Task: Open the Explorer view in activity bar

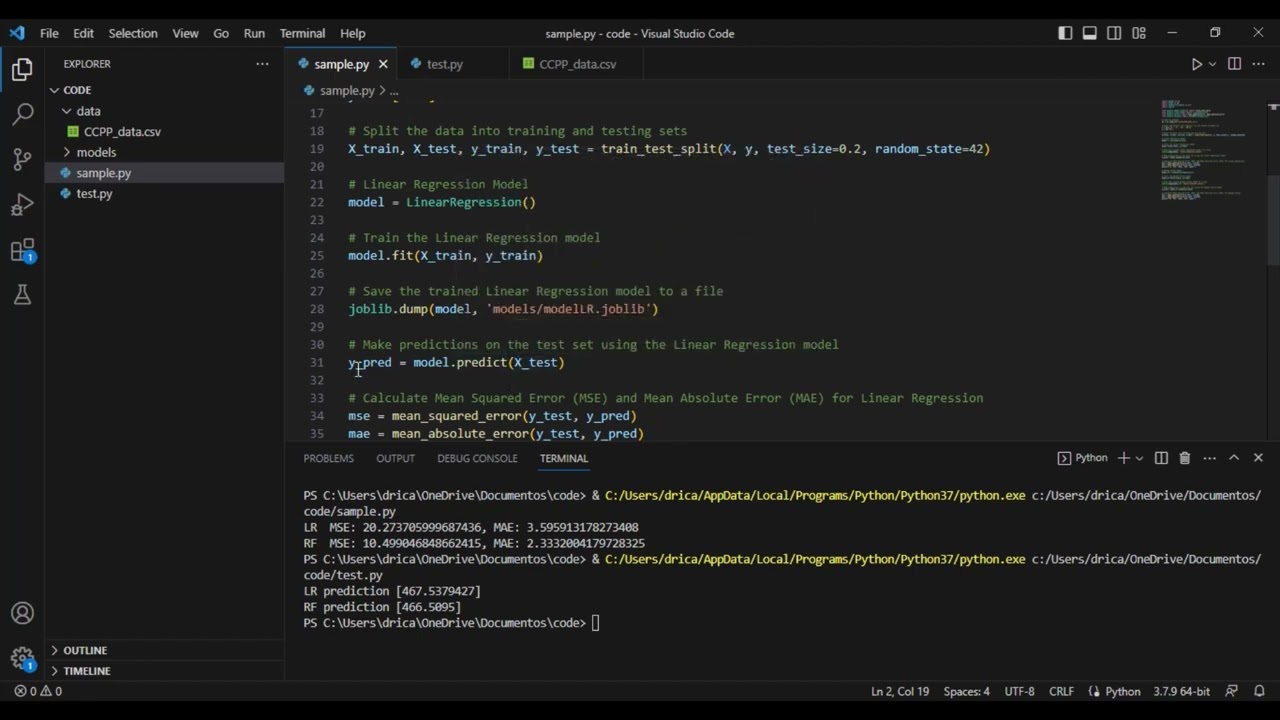Action: tap(22, 70)
